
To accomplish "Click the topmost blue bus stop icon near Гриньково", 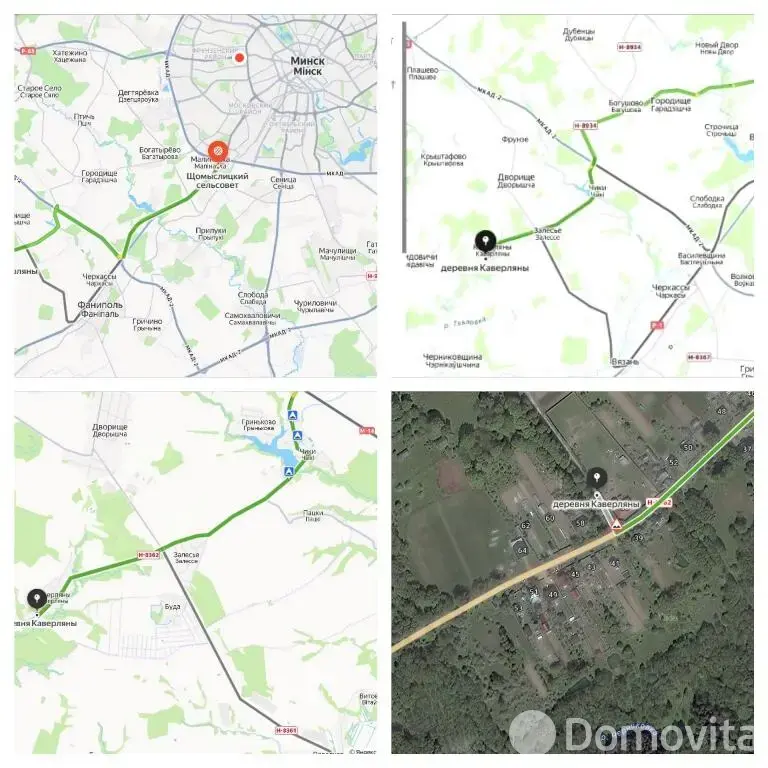I will 293,415.
